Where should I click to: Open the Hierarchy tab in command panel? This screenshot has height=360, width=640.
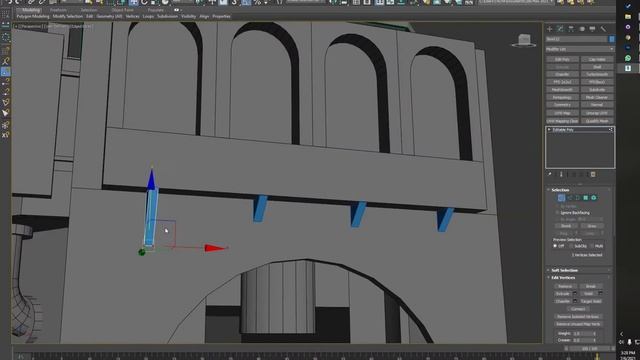click(x=571, y=29)
